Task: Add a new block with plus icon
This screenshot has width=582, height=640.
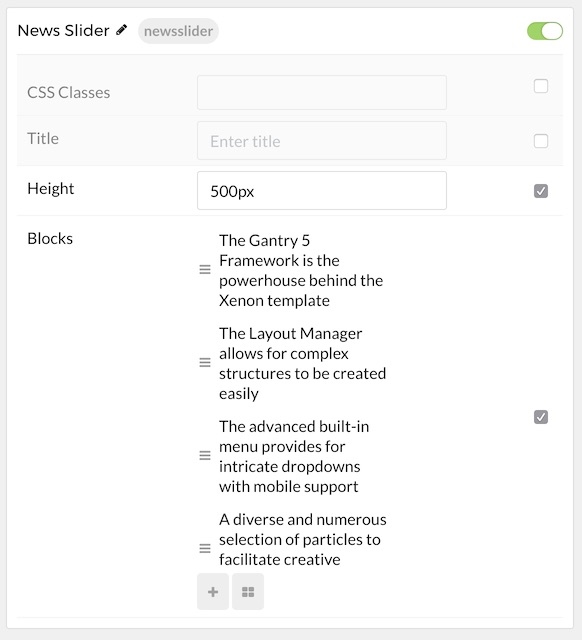Action: [213, 591]
